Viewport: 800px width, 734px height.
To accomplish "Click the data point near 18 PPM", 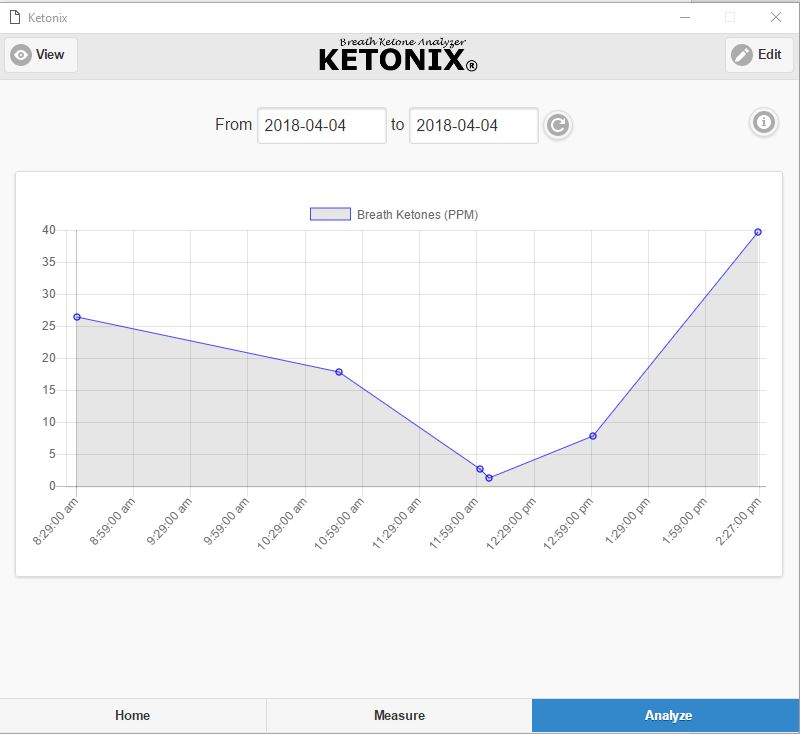I will (x=339, y=372).
